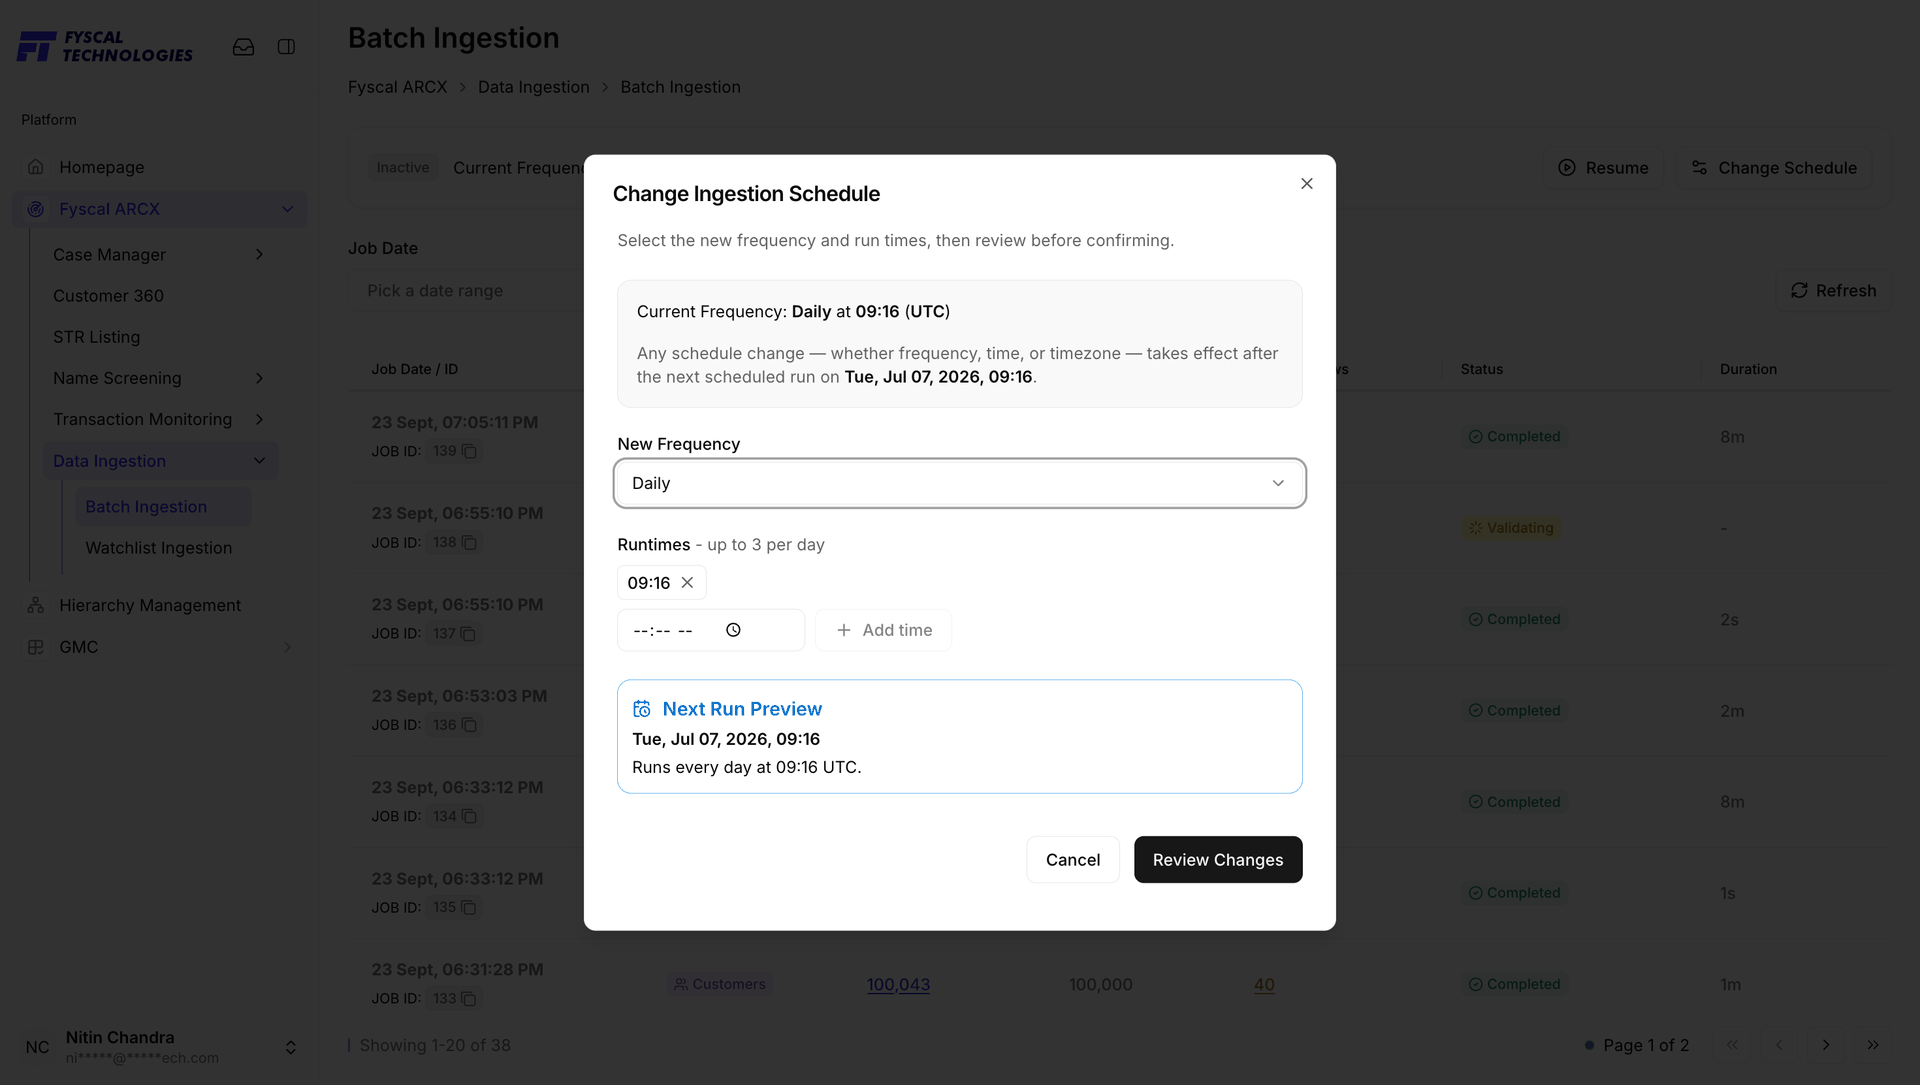Copy job ID 135

click(x=469, y=907)
